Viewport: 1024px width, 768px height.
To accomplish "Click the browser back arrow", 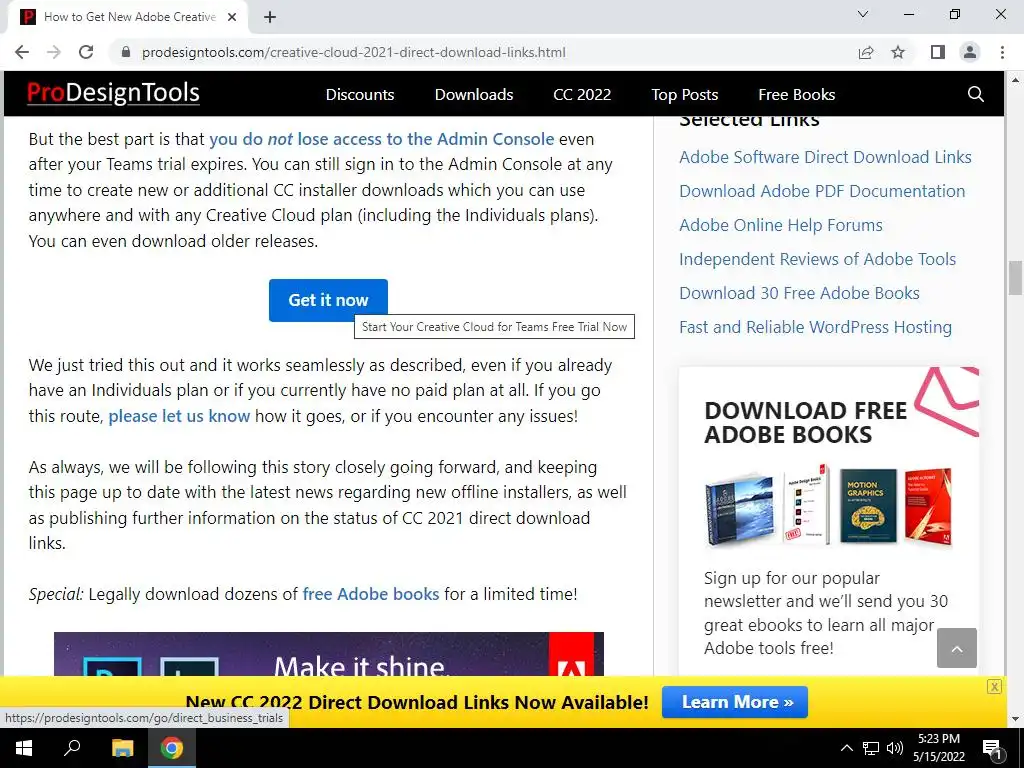I will click(22, 52).
